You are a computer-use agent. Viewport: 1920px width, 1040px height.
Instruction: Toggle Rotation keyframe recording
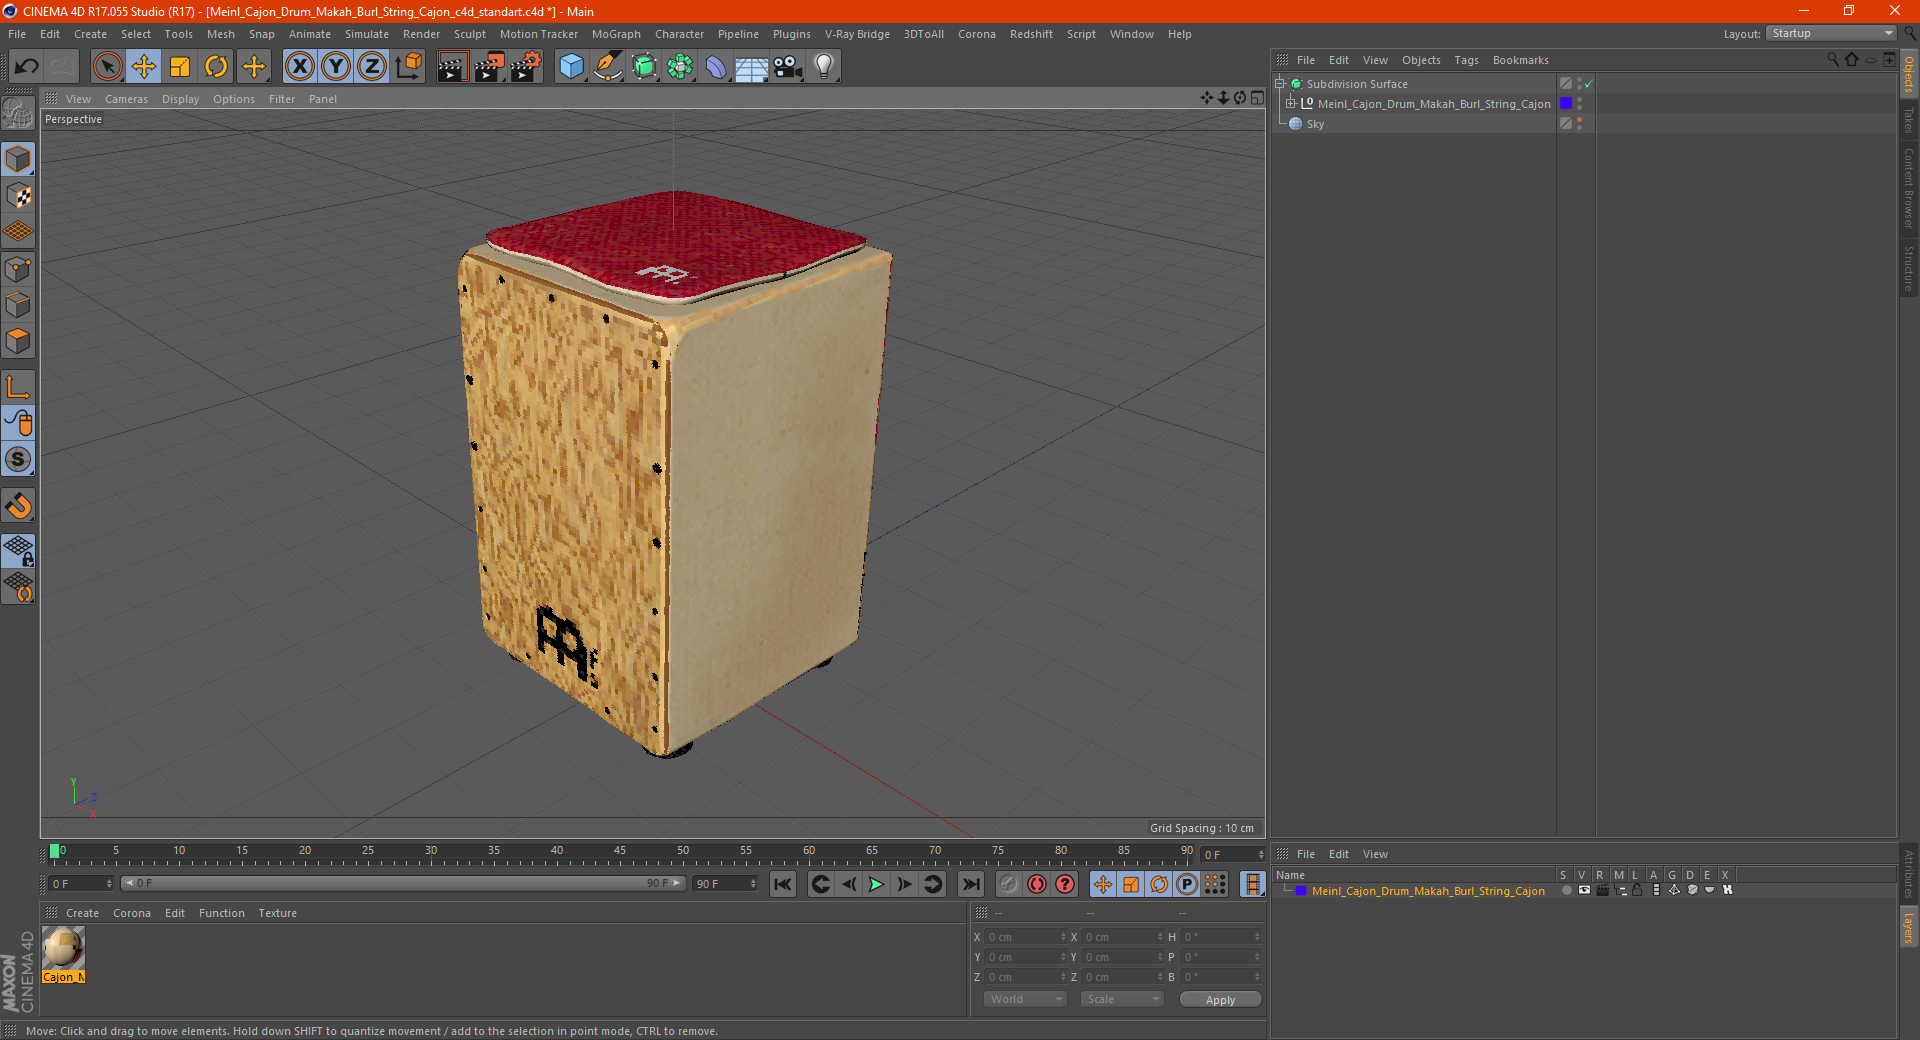1159,884
